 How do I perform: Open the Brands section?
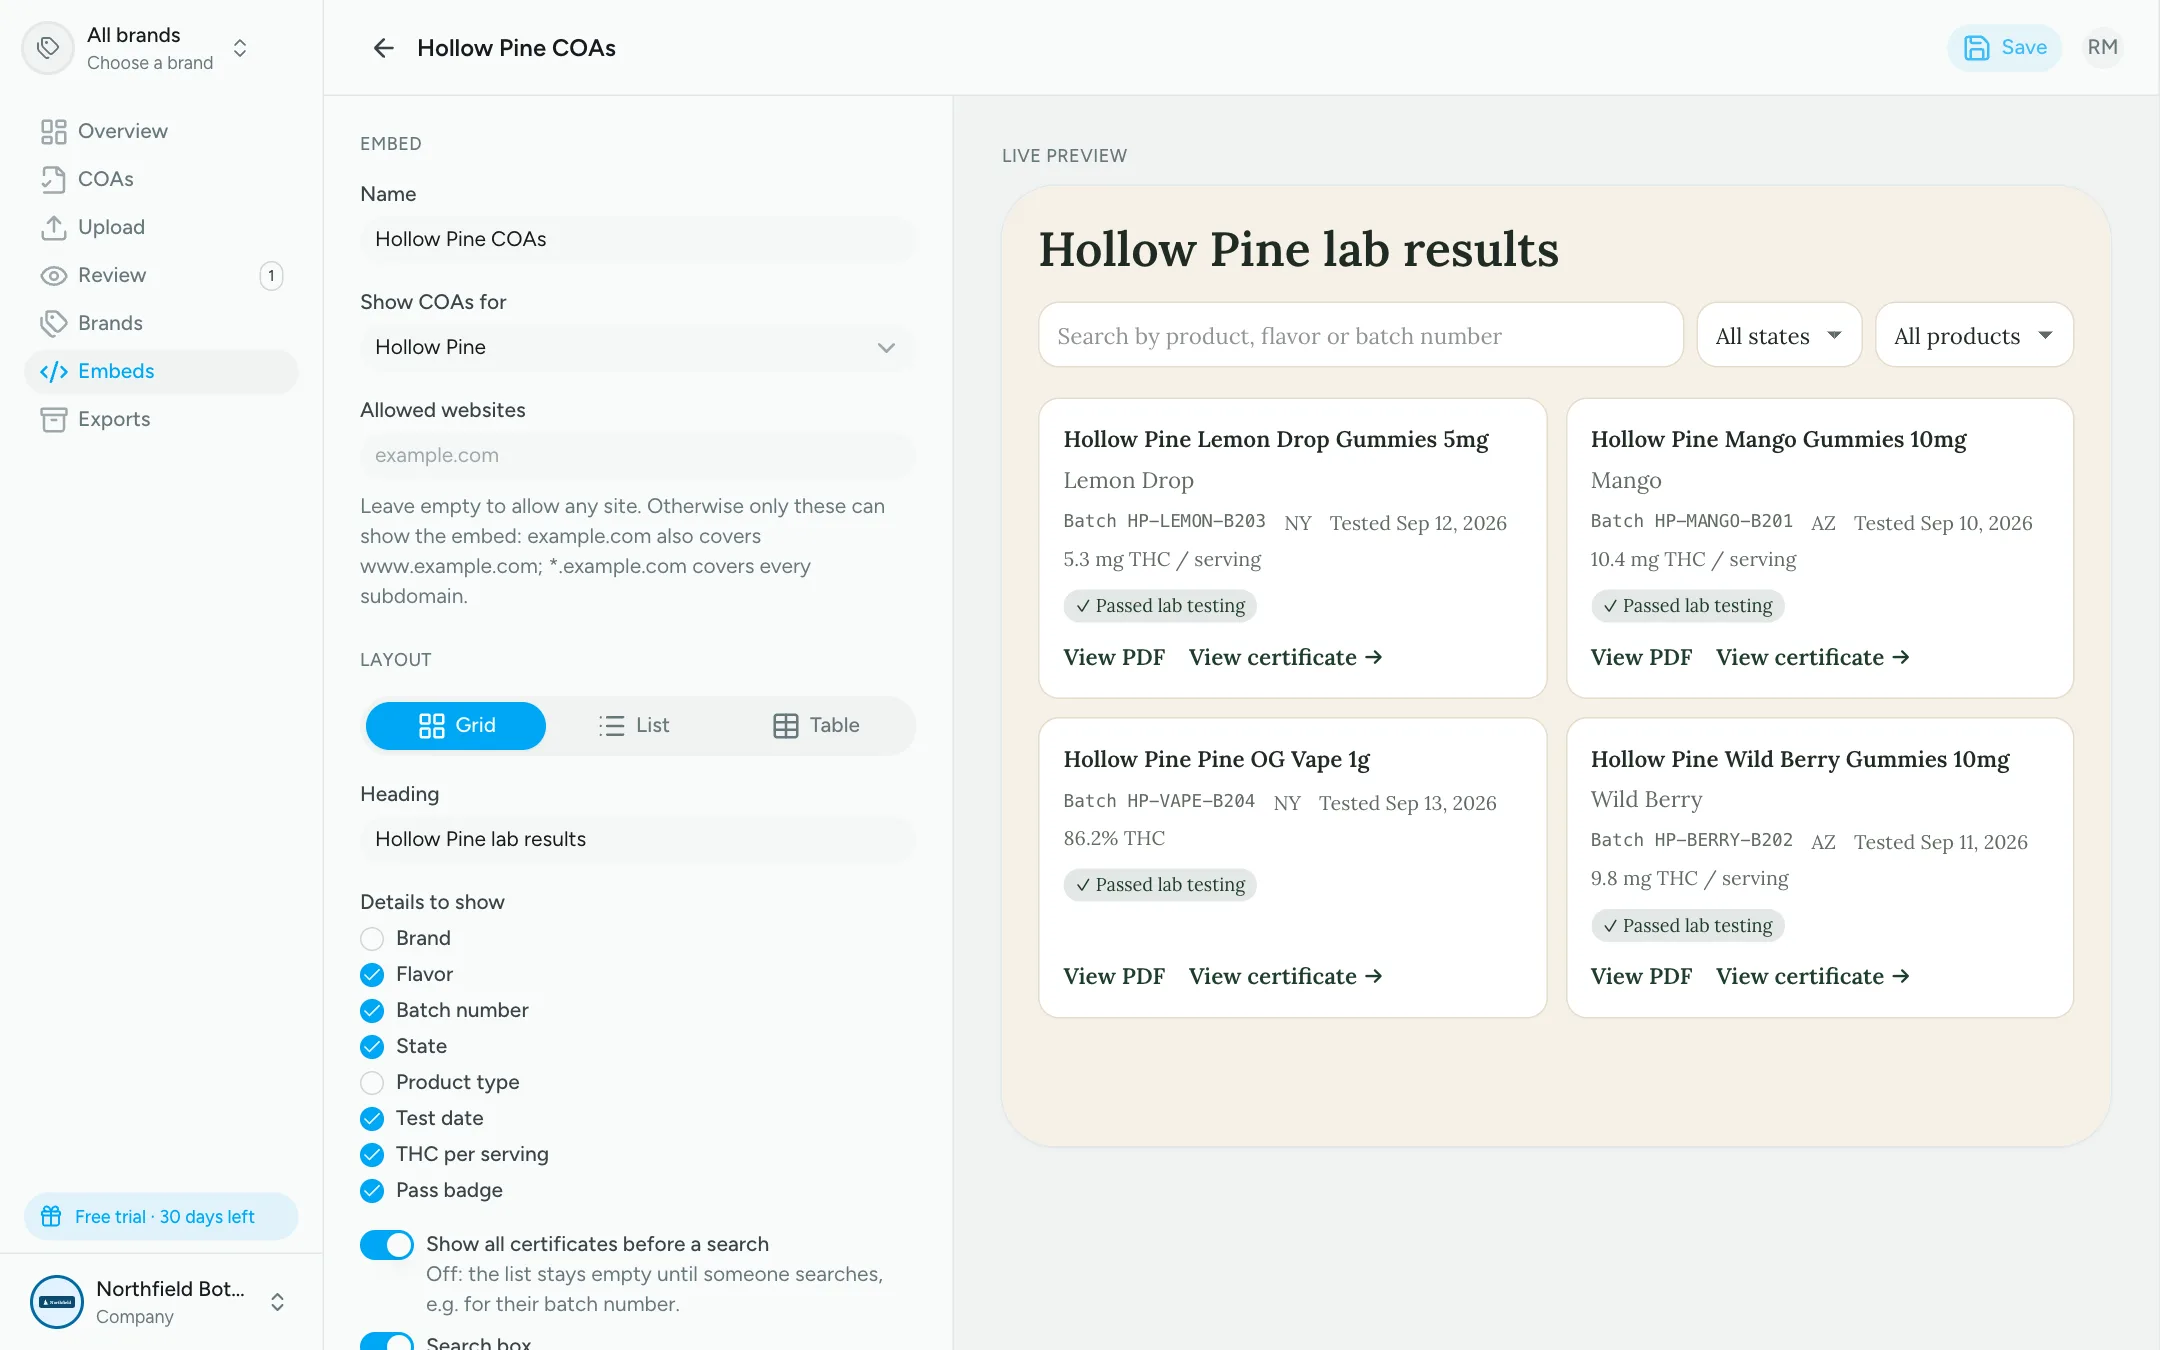pyautogui.click(x=160, y=323)
